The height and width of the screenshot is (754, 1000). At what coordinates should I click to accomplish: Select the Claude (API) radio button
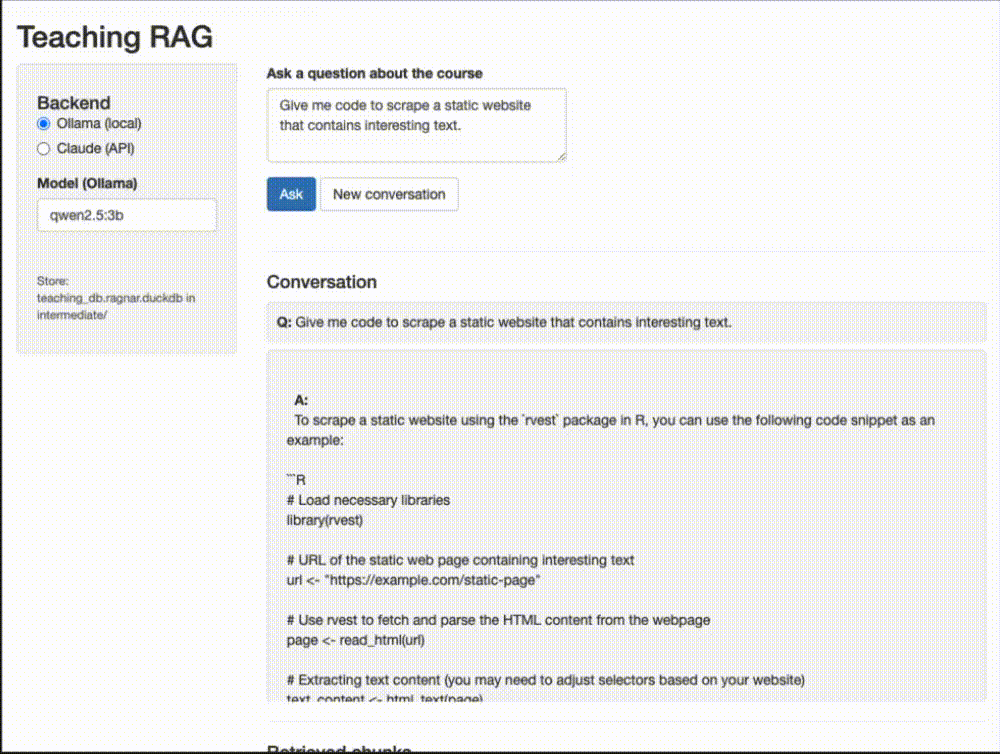[x=43, y=149]
